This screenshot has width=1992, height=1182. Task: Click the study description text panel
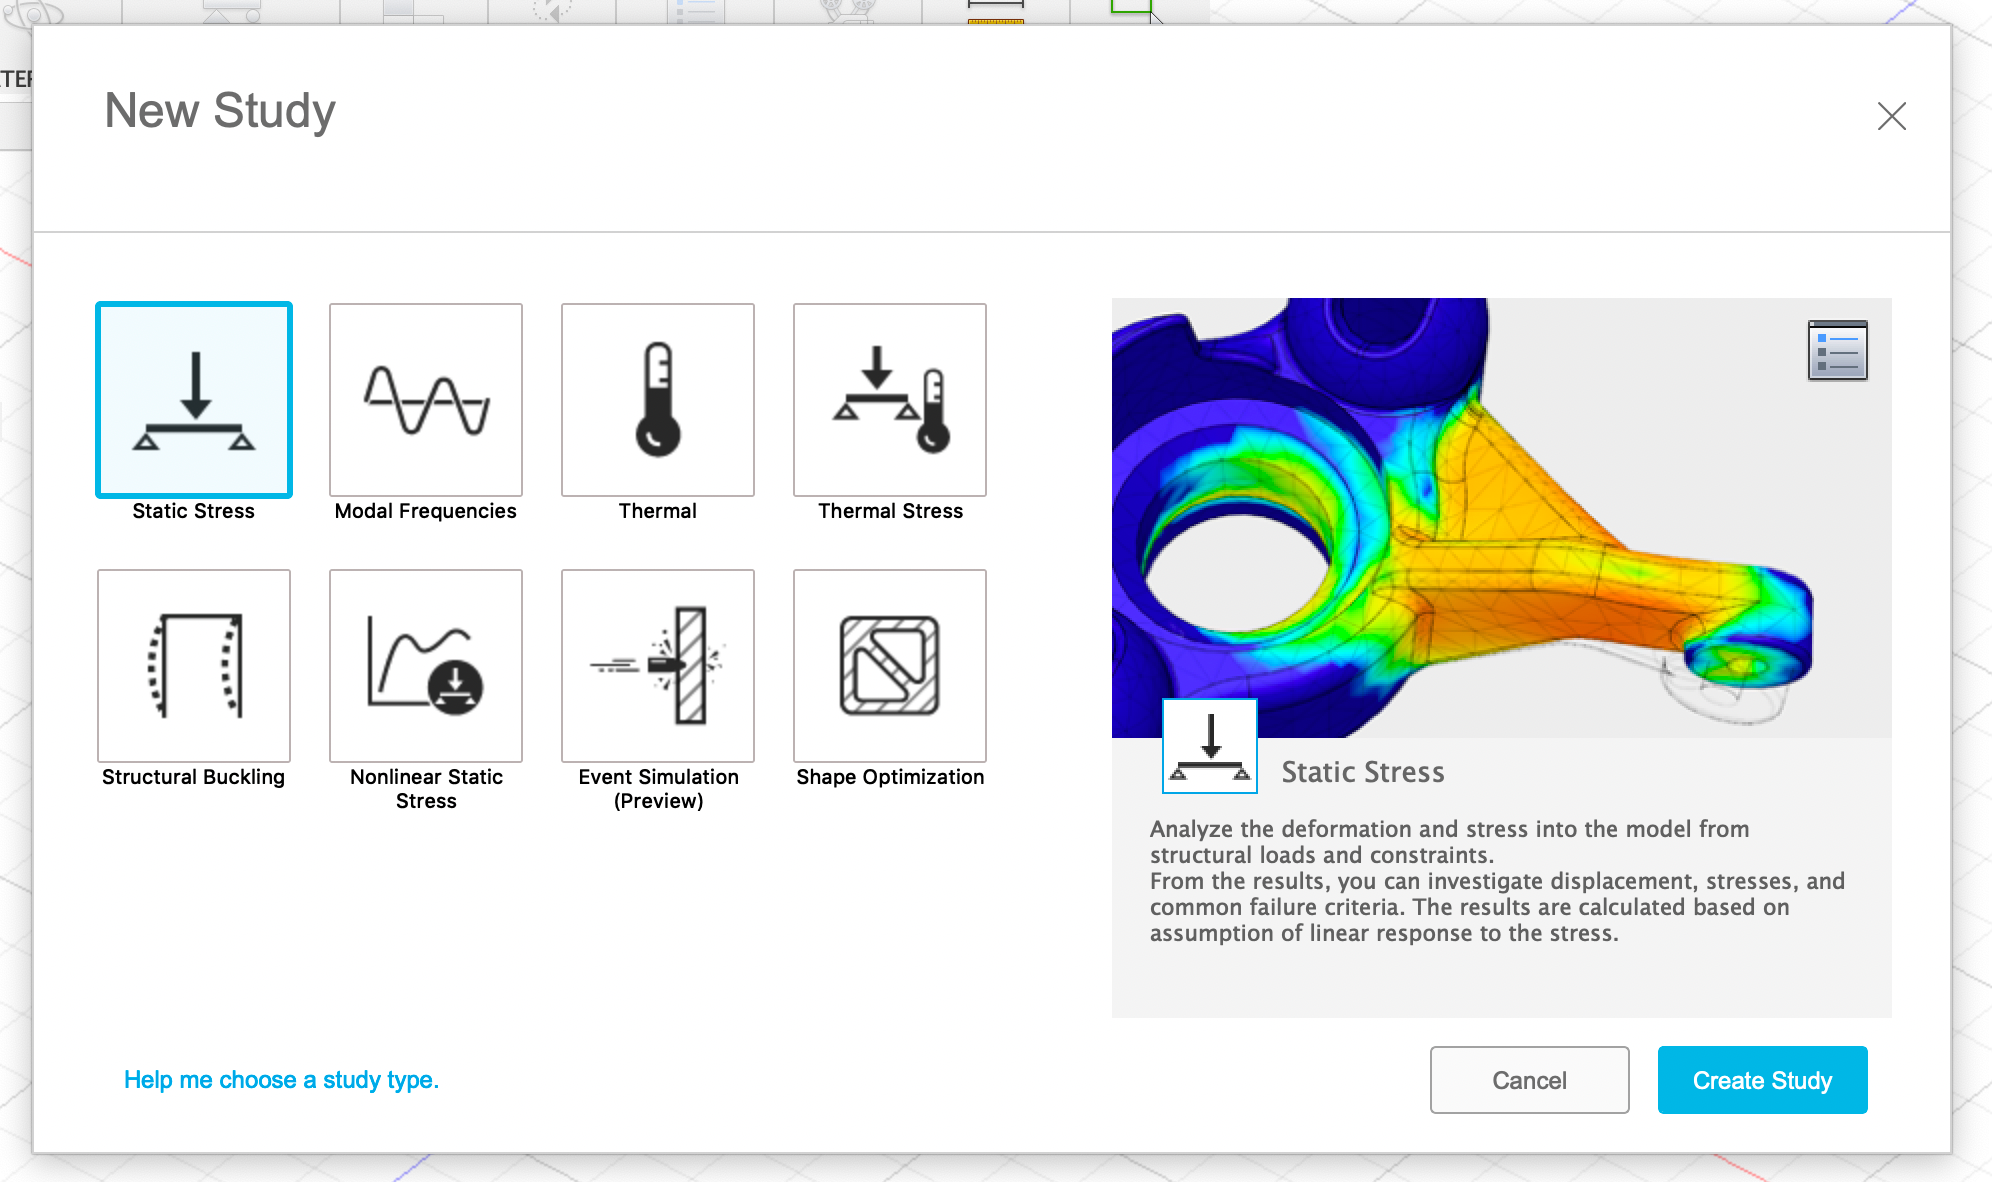click(x=1498, y=880)
